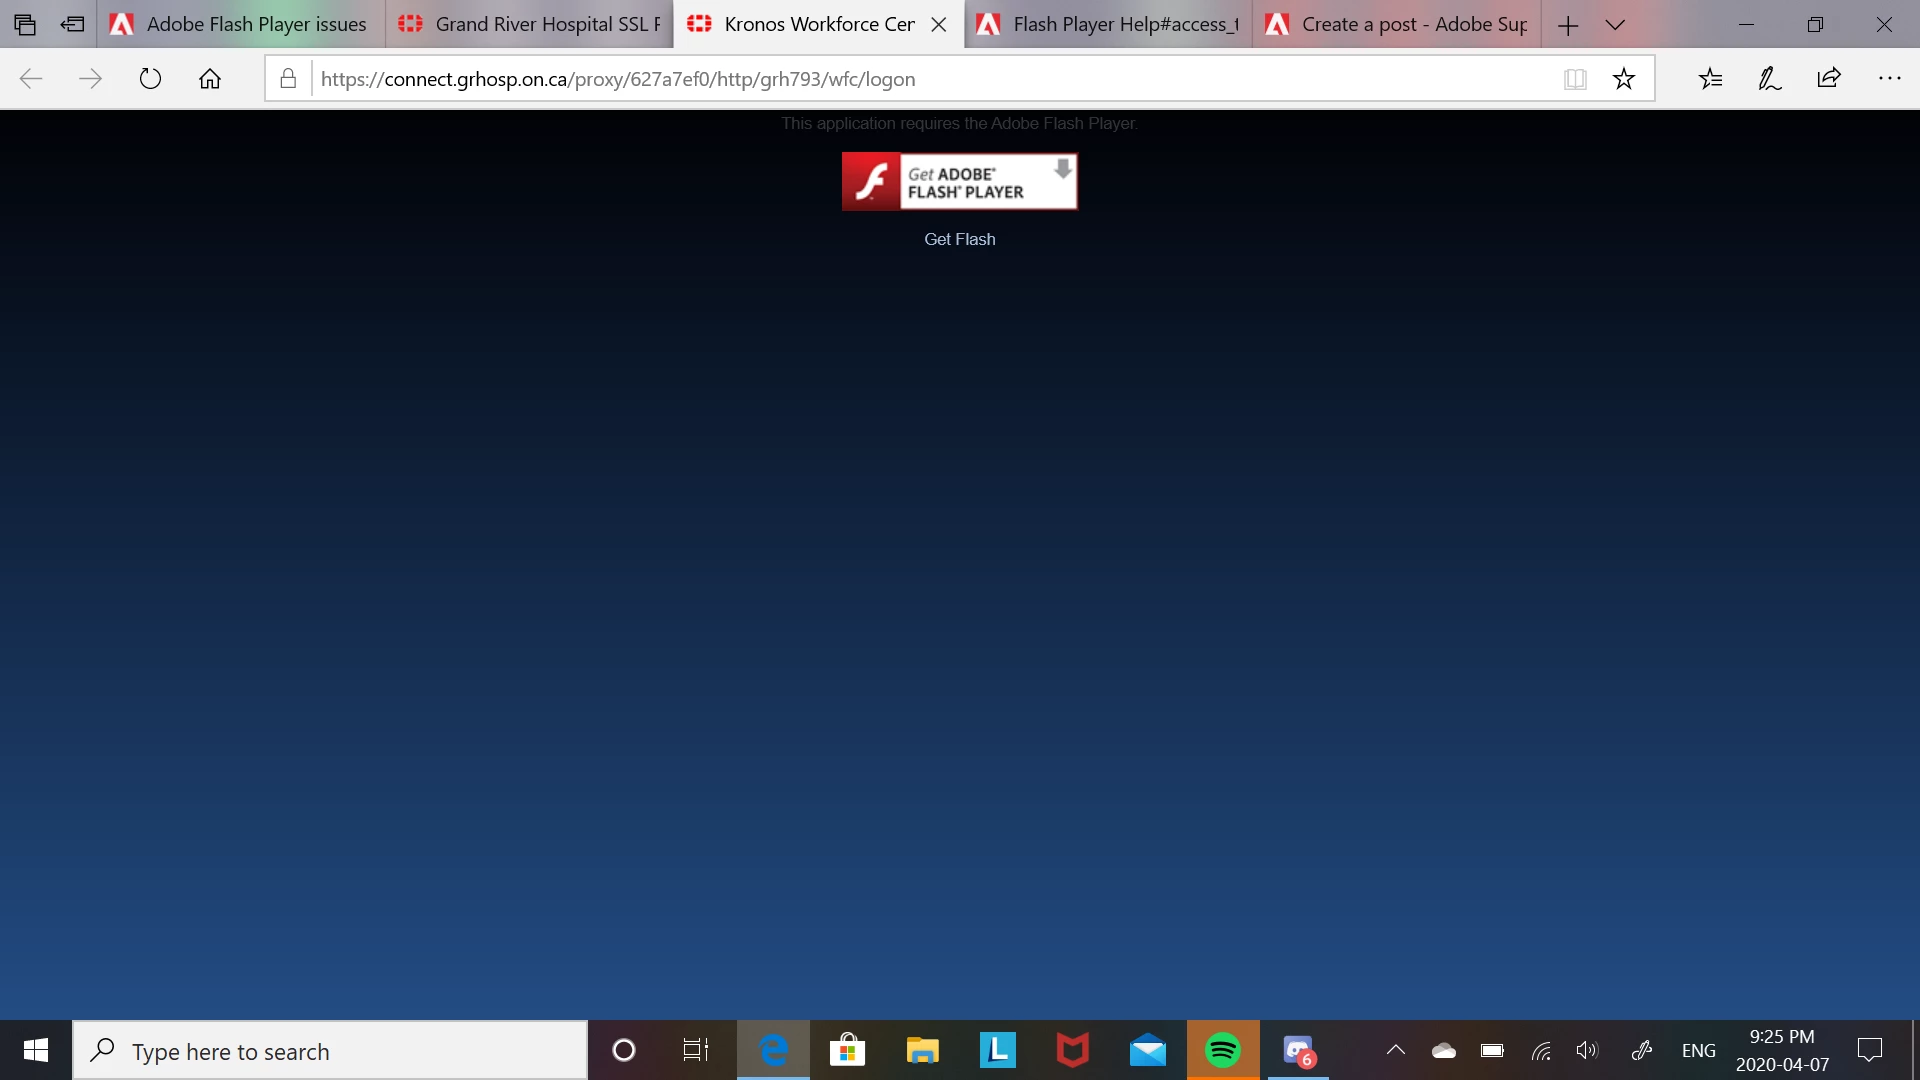The height and width of the screenshot is (1080, 1920).
Task: Open the Favorites hub list
Action: coord(1710,79)
